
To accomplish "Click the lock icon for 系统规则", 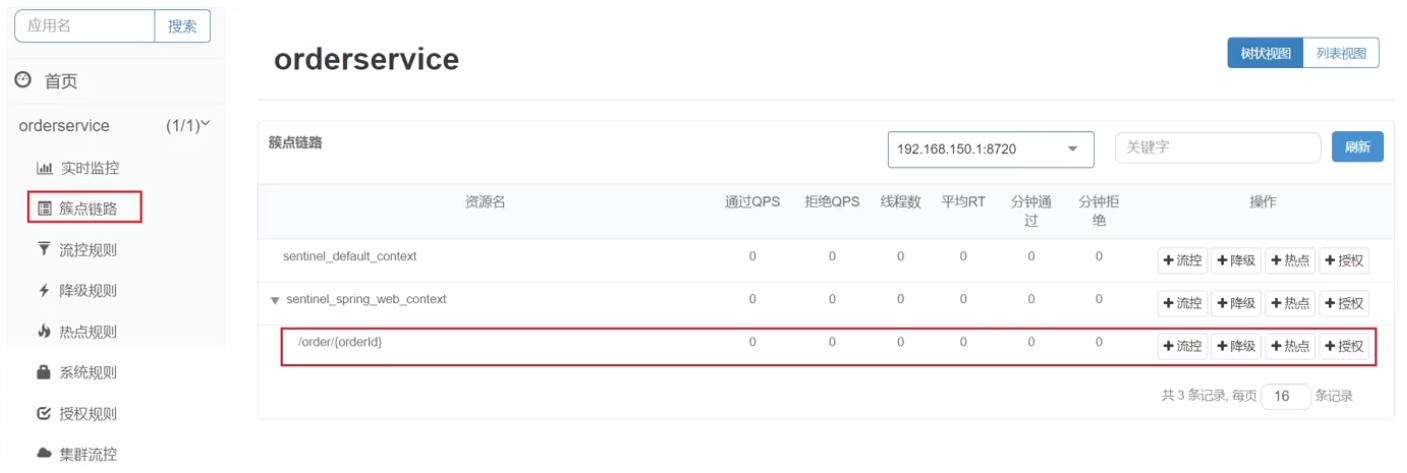I will [x=44, y=373].
